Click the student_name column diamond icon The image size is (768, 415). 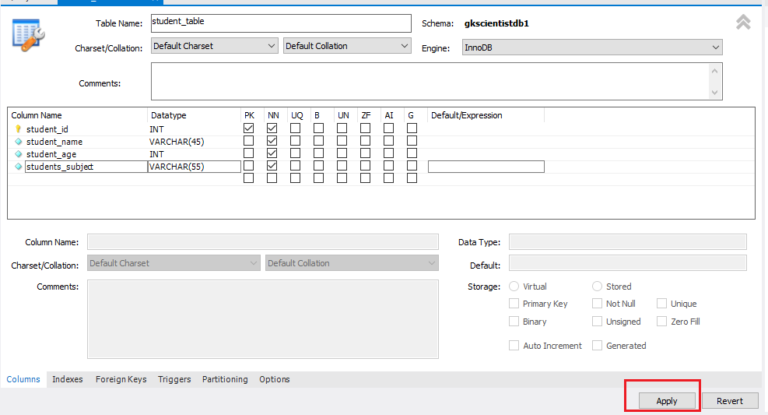coord(18,142)
